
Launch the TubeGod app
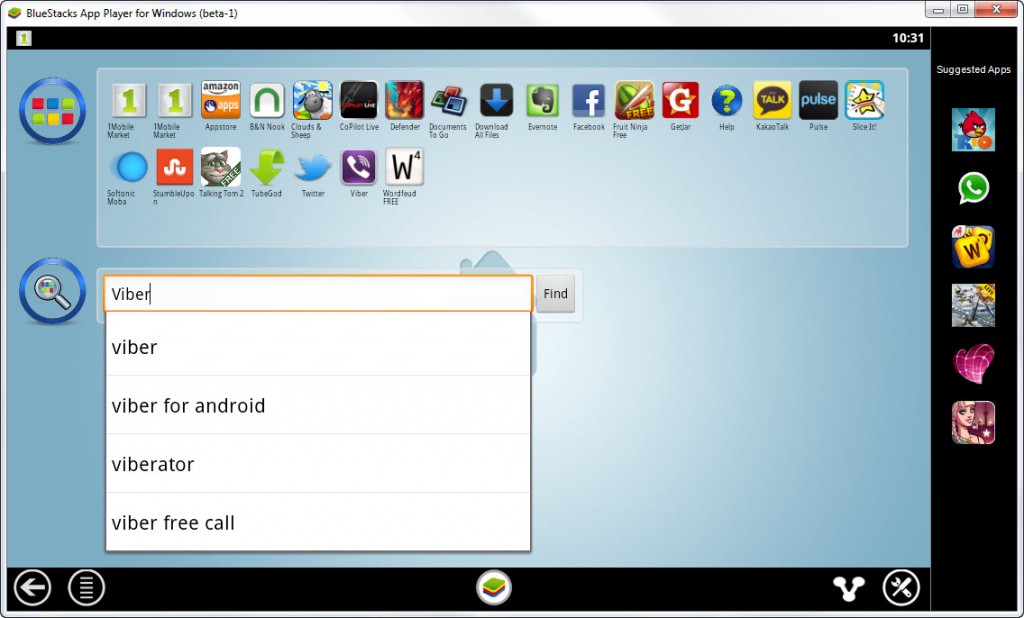point(267,167)
